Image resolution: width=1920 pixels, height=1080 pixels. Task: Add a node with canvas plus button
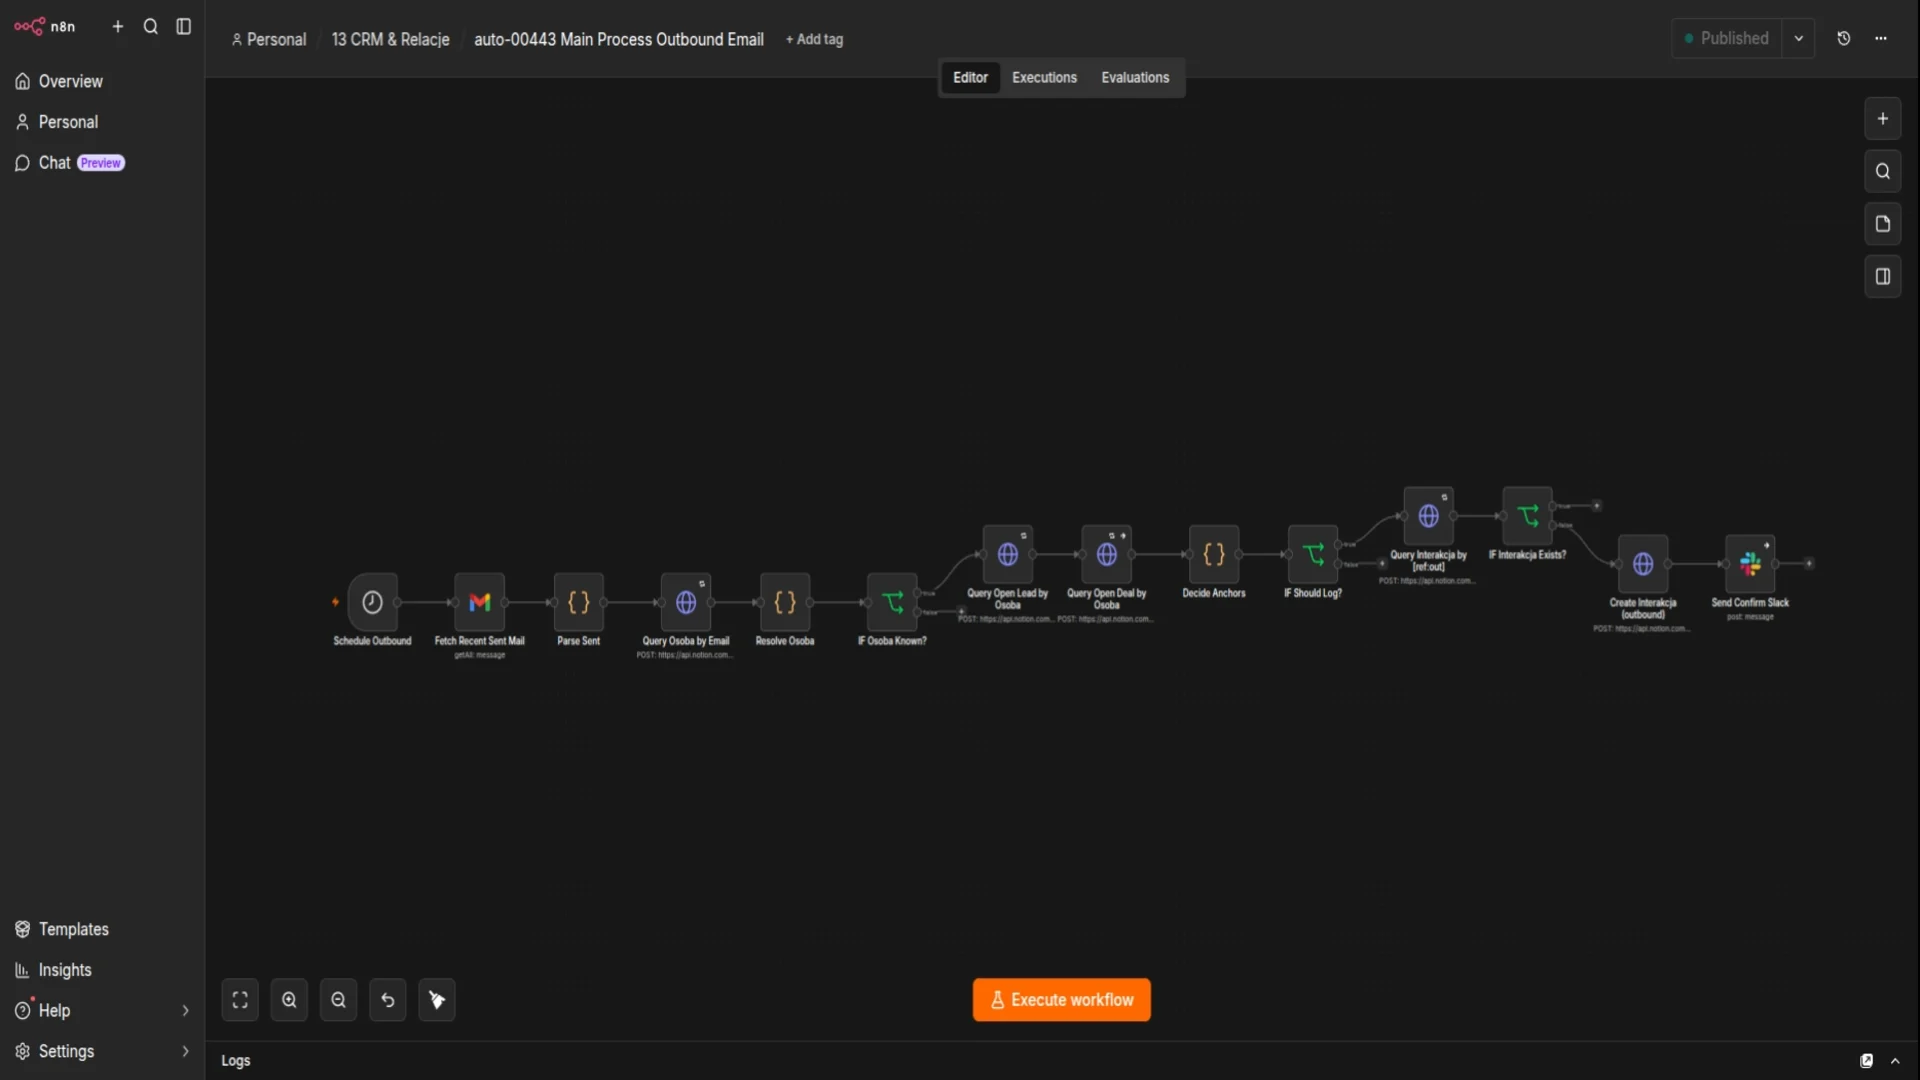pos(1882,119)
